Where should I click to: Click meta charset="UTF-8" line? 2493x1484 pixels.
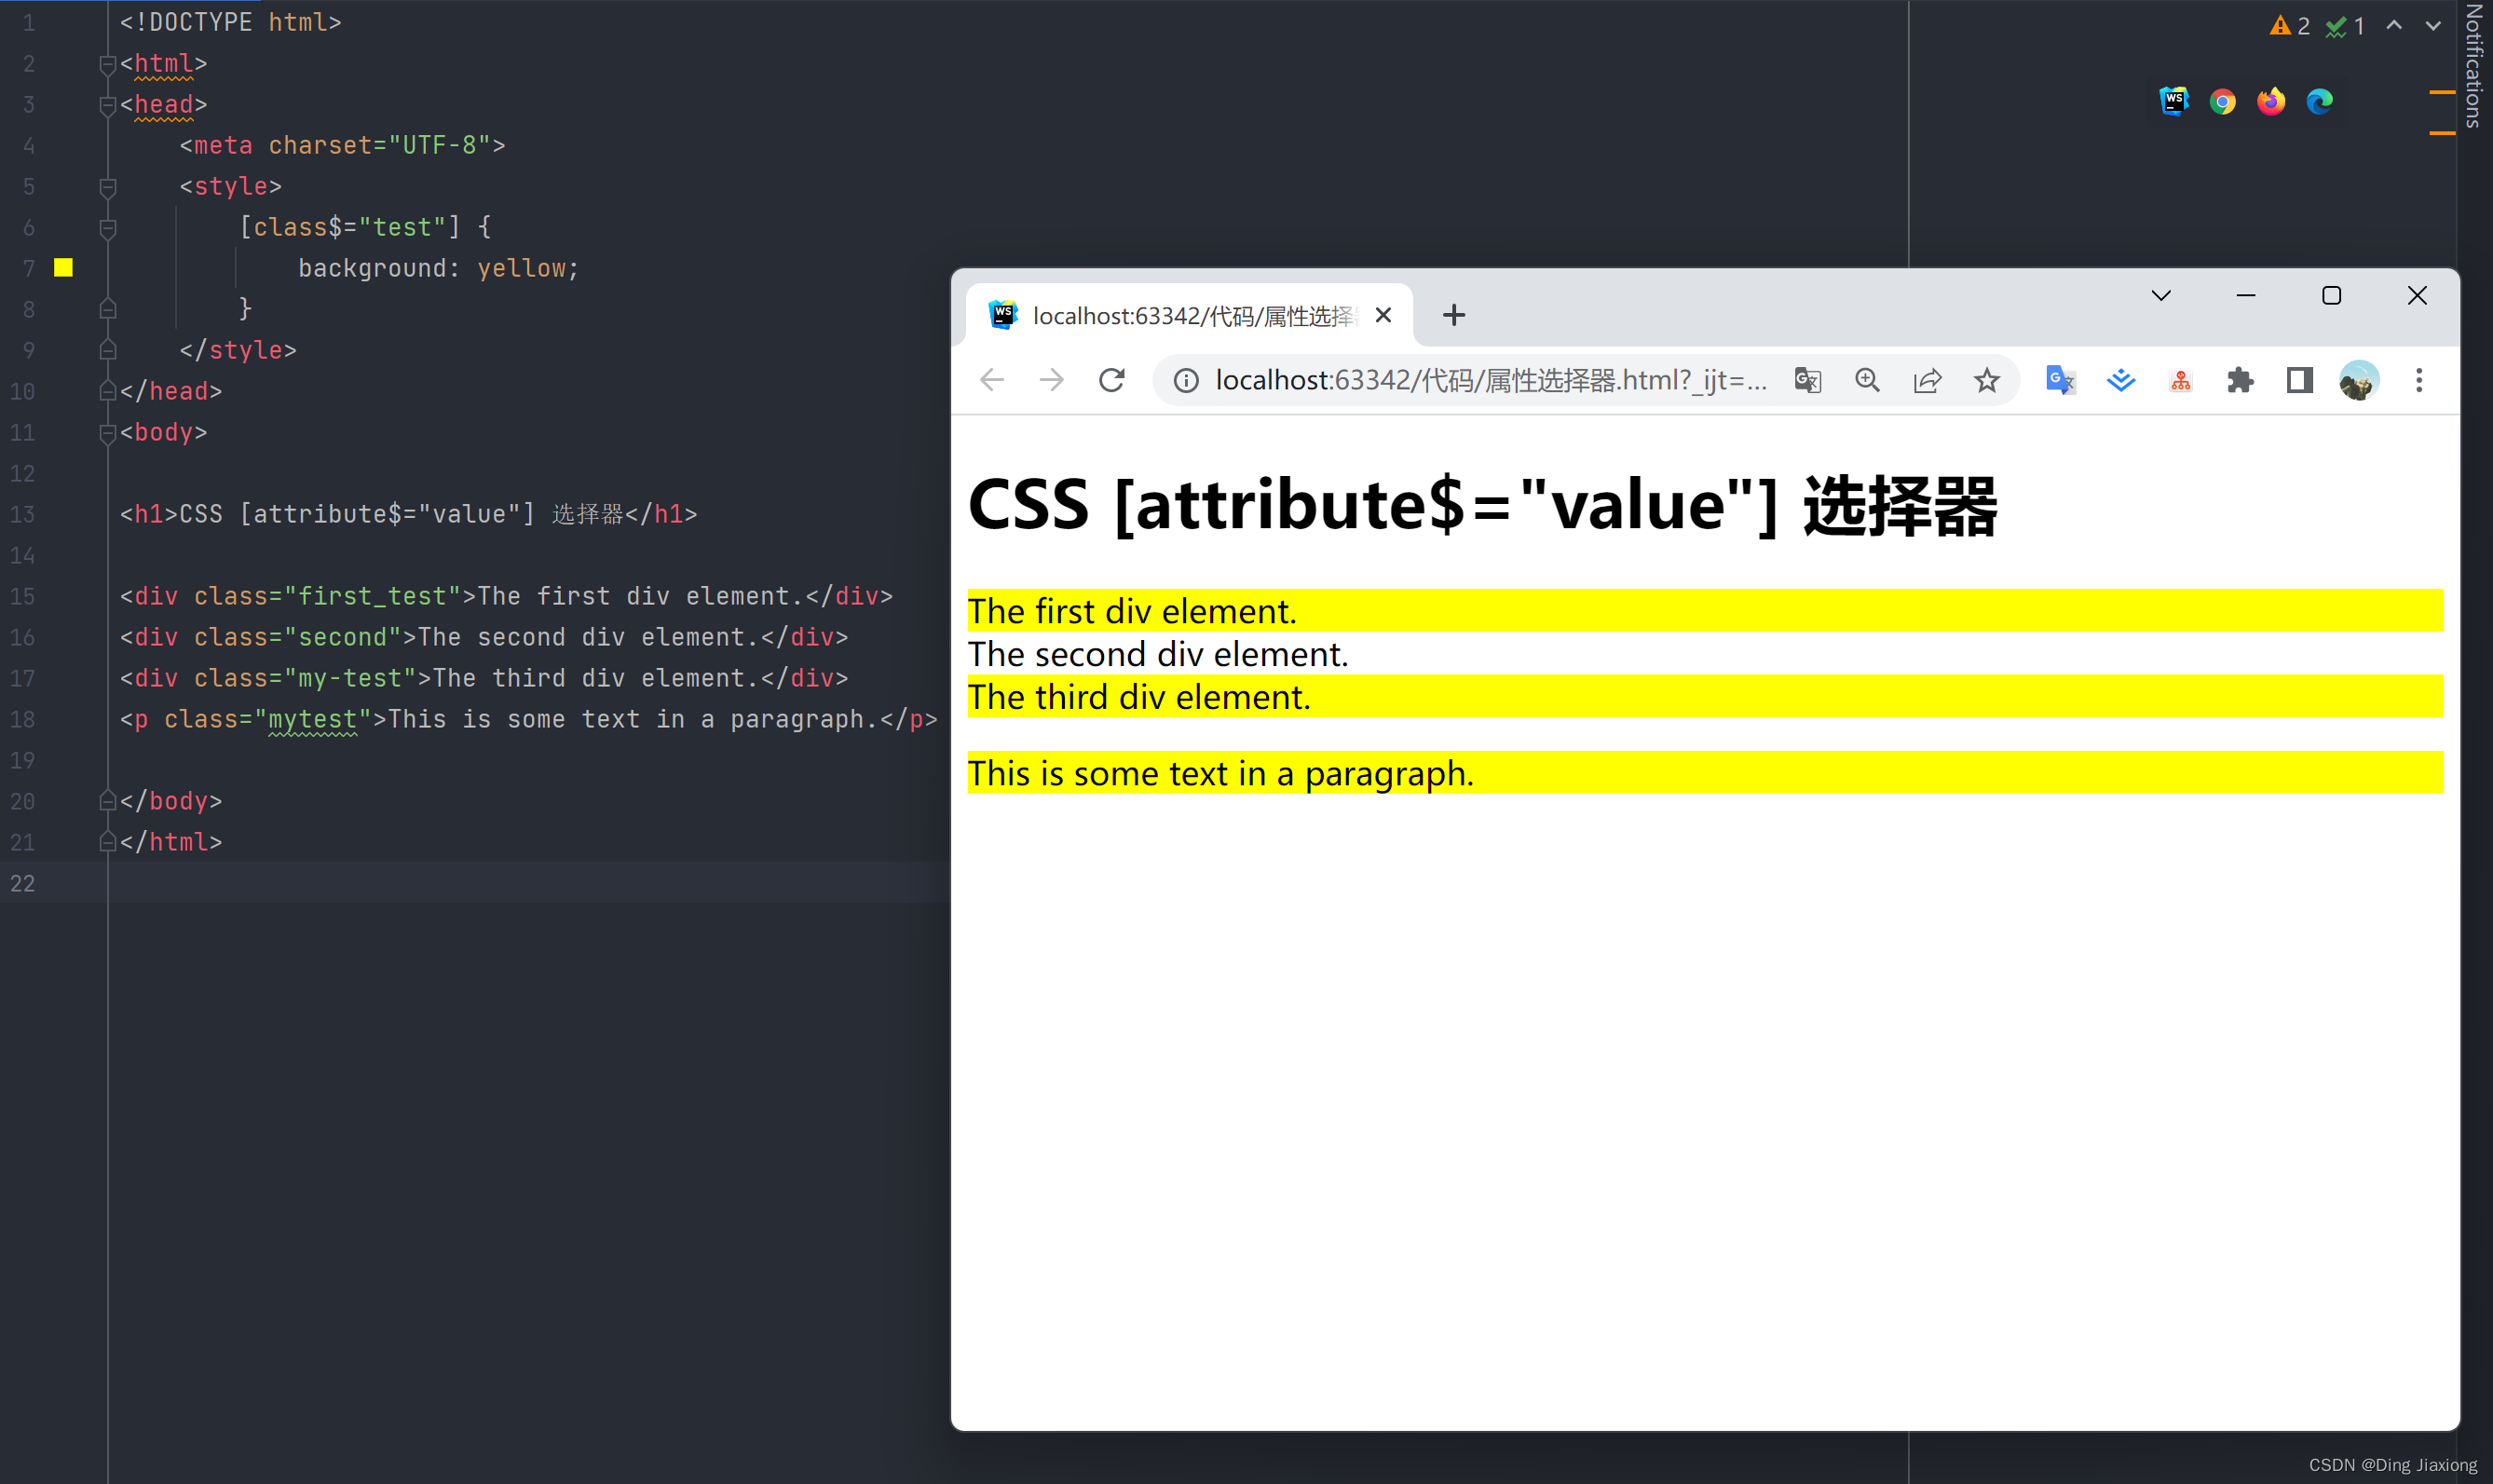[342, 146]
